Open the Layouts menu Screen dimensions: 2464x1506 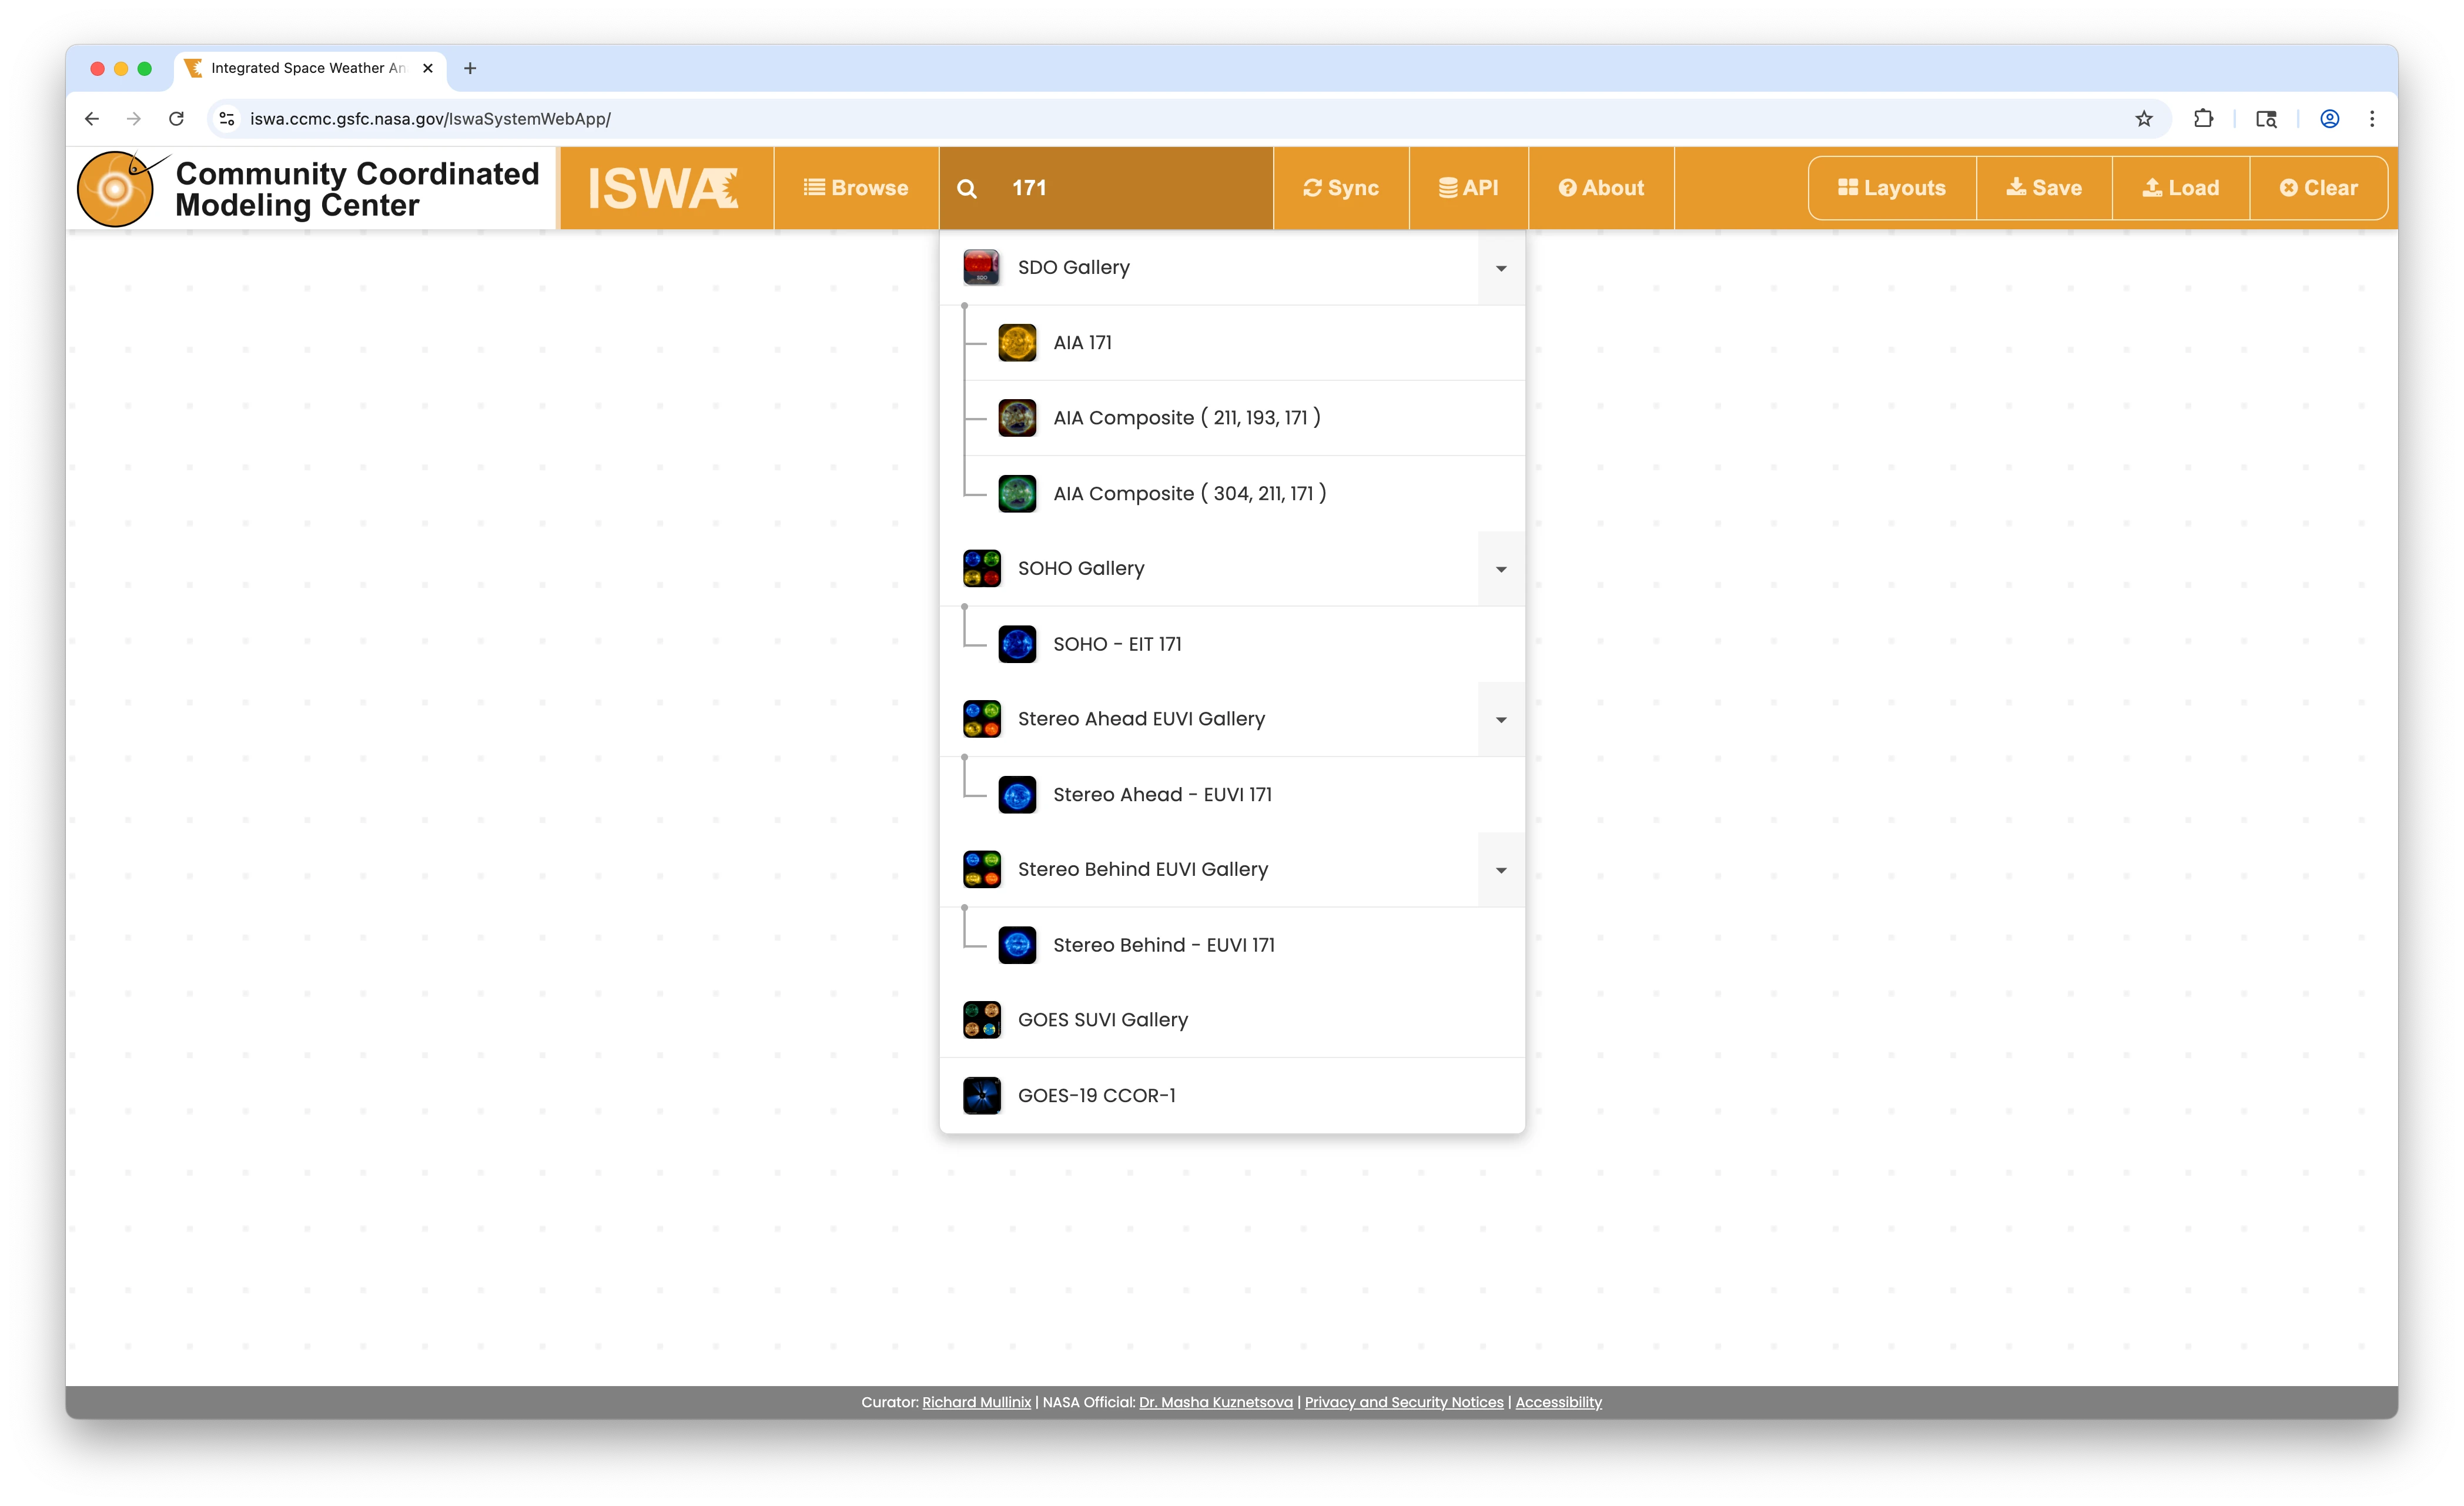point(1891,188)
